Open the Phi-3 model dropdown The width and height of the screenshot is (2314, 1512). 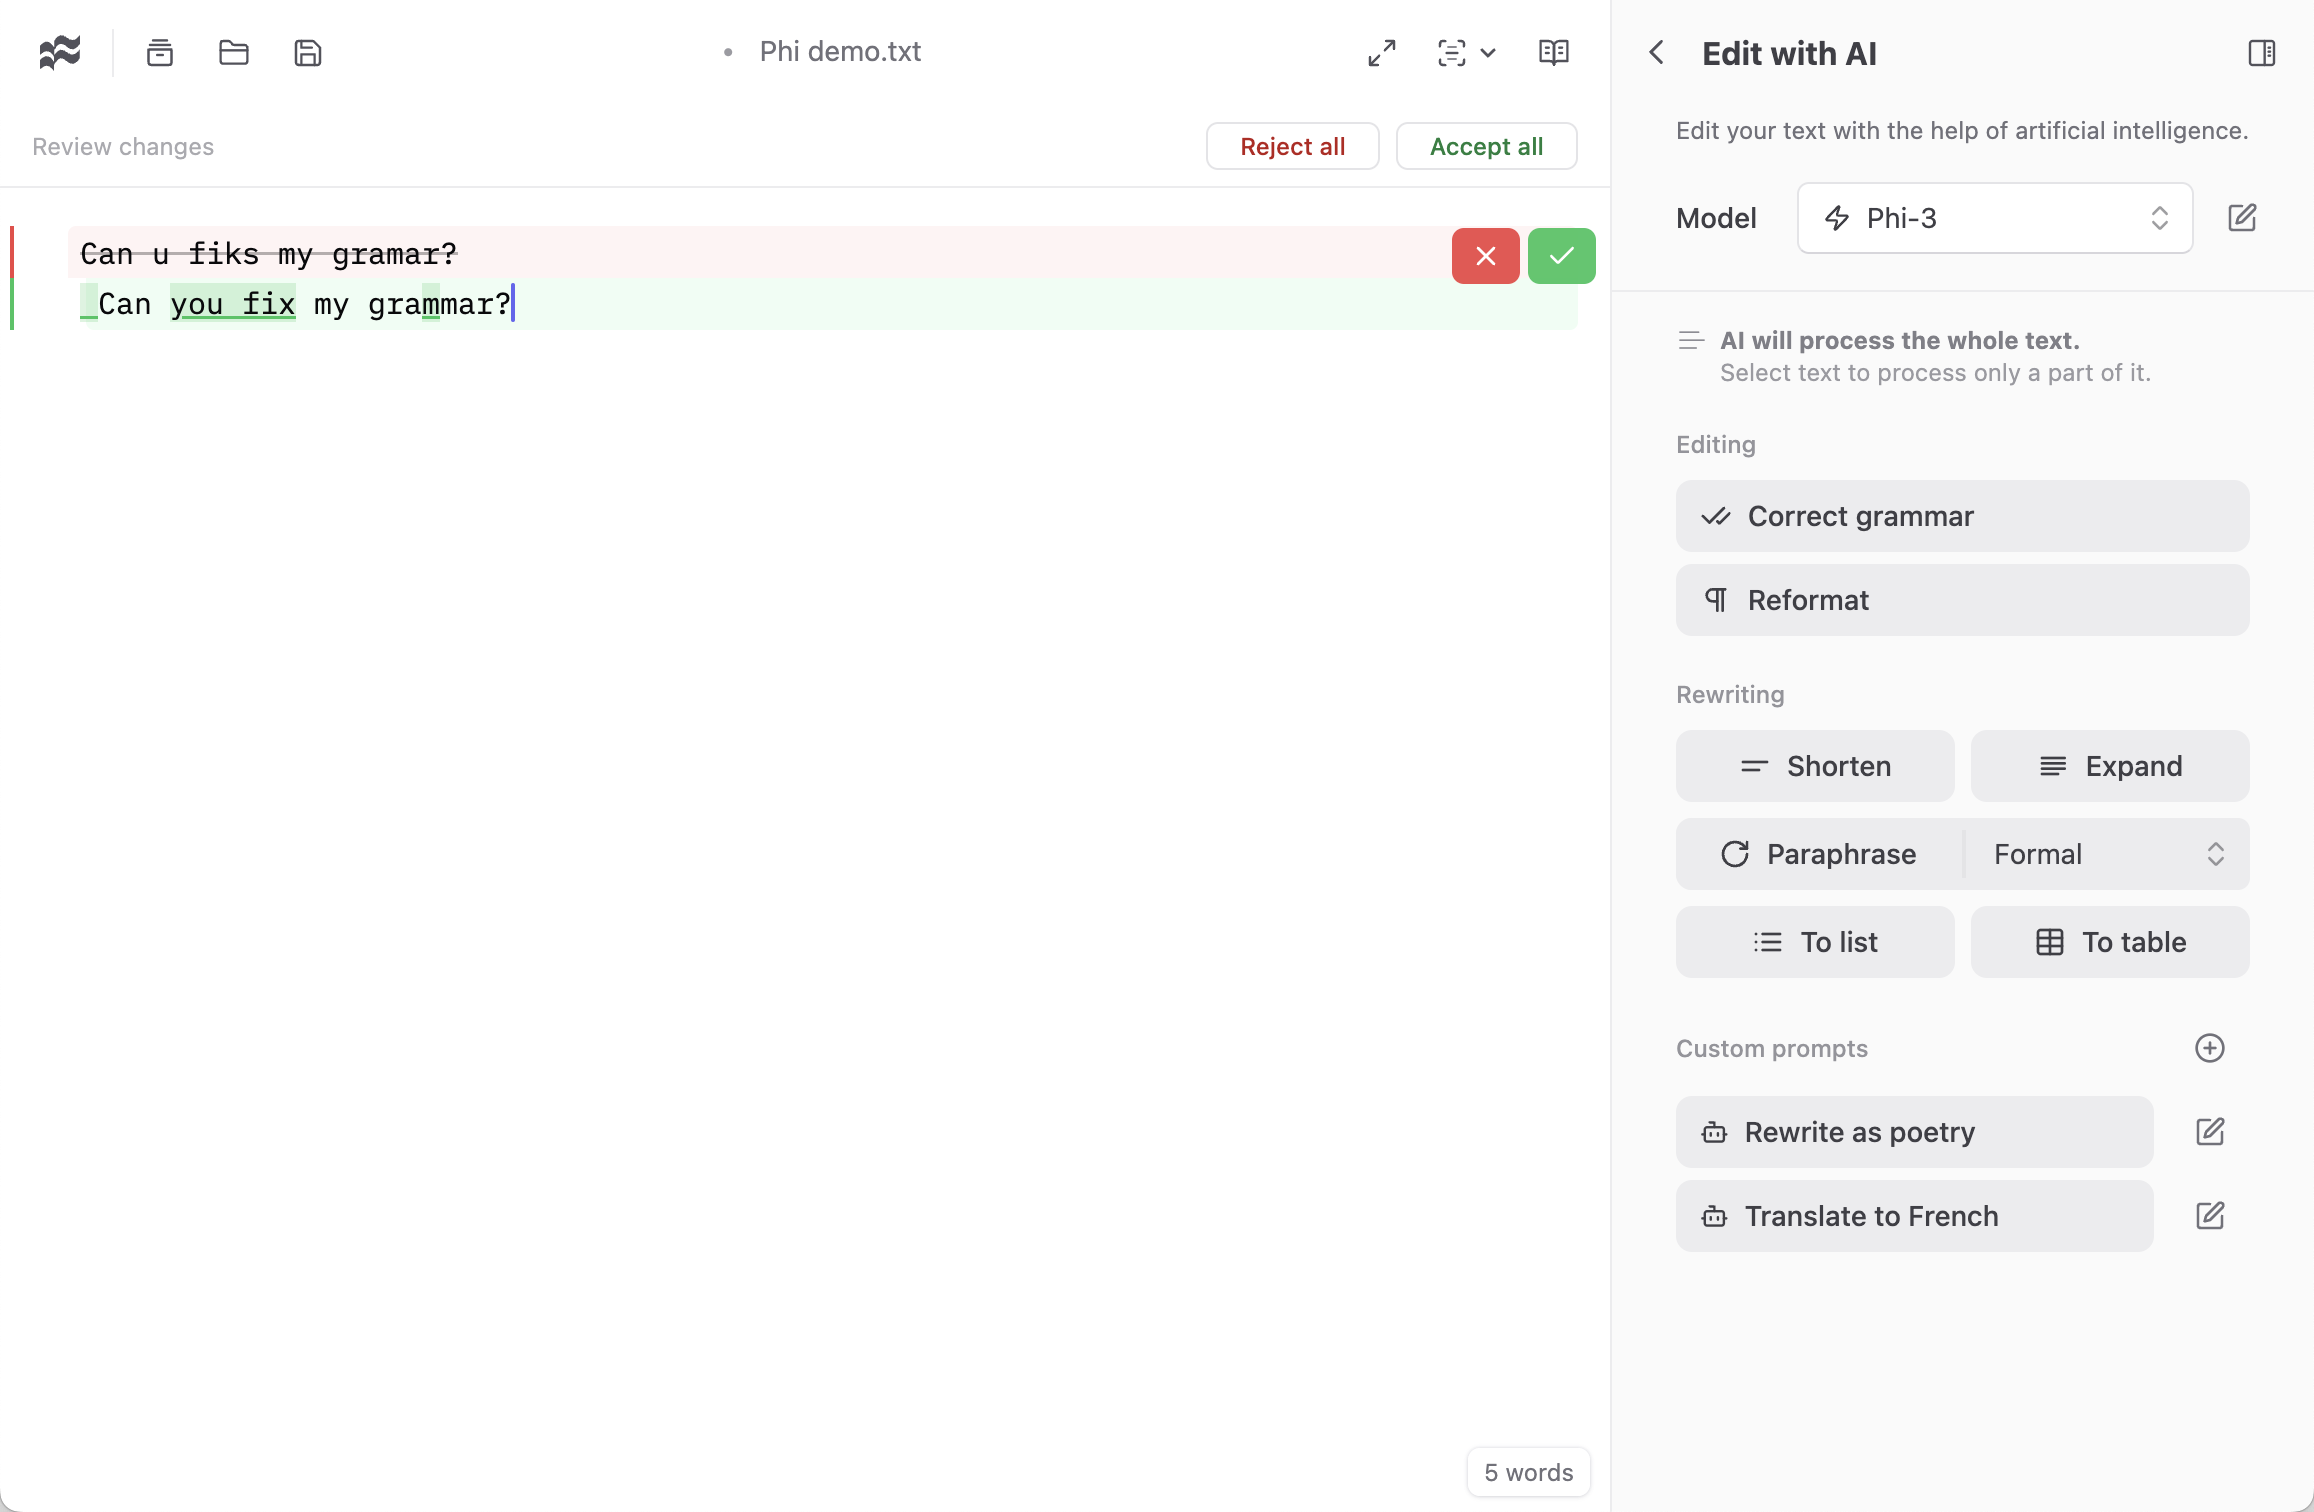[1994, 218]
